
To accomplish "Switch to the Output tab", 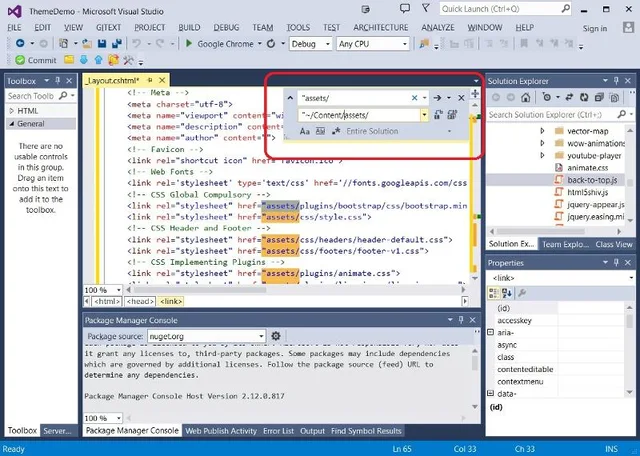I will point(312,431).
